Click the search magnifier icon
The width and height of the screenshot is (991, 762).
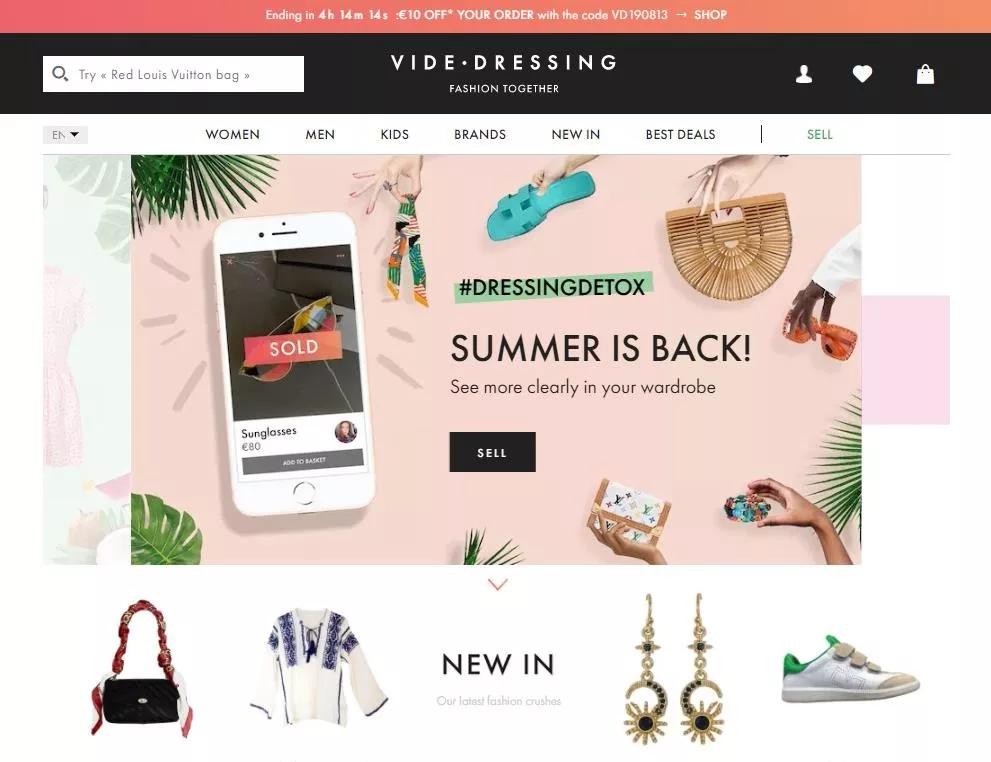coord(60,74)
